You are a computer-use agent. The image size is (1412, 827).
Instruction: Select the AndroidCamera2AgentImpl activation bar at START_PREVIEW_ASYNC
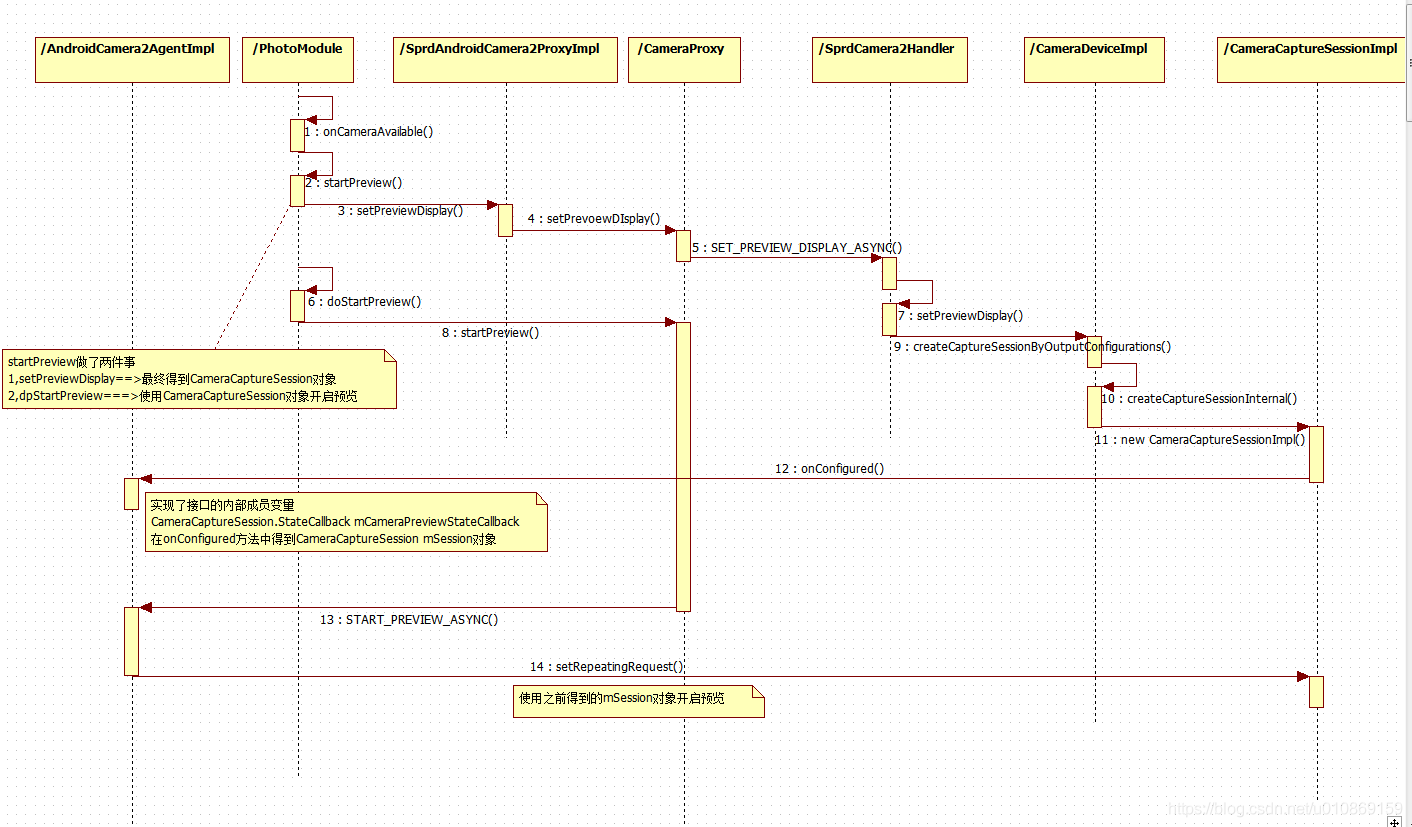[131, 641]
